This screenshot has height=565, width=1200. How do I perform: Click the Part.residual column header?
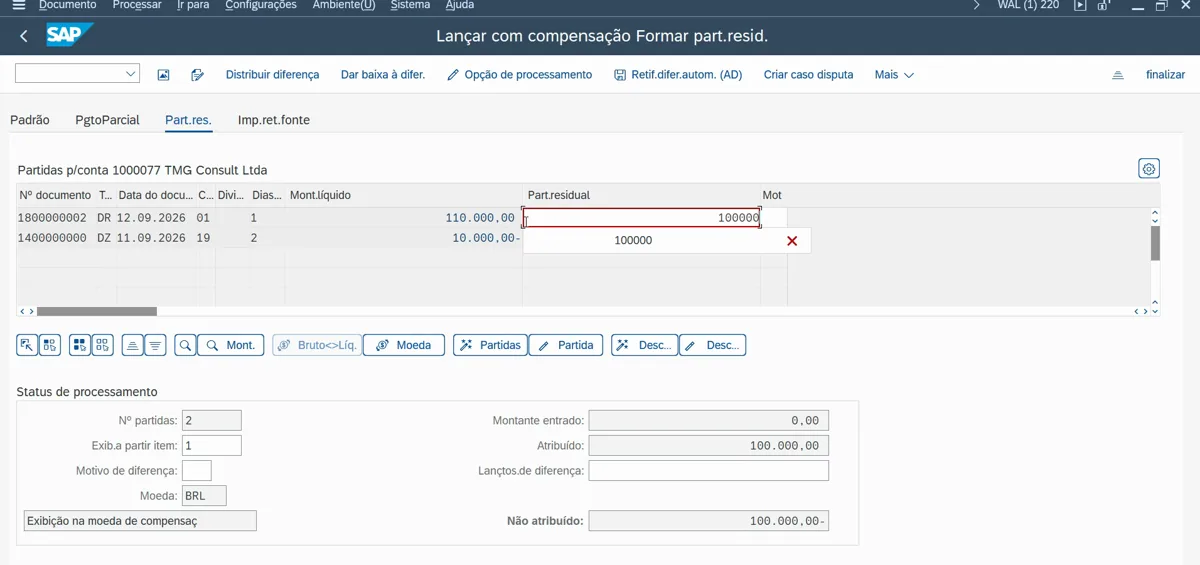(559, 195)
